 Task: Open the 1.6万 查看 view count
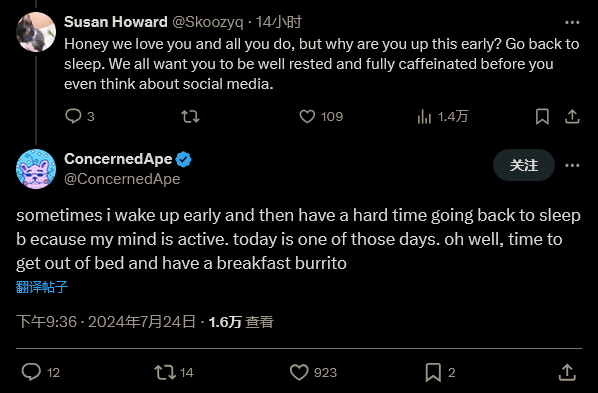[241, 322]
